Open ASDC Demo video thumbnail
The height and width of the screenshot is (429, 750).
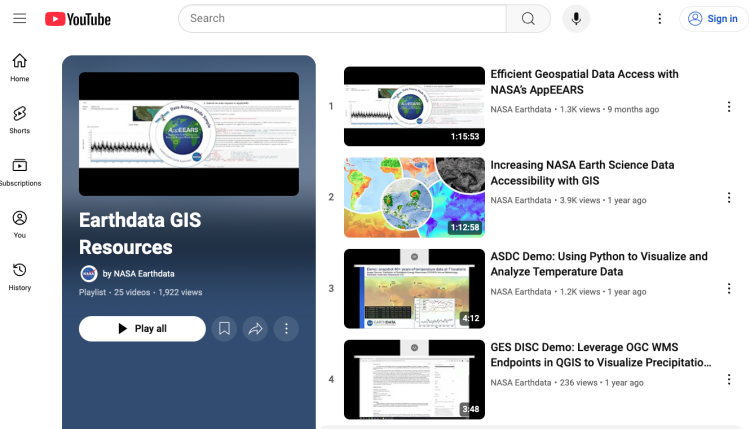point(414,288)
